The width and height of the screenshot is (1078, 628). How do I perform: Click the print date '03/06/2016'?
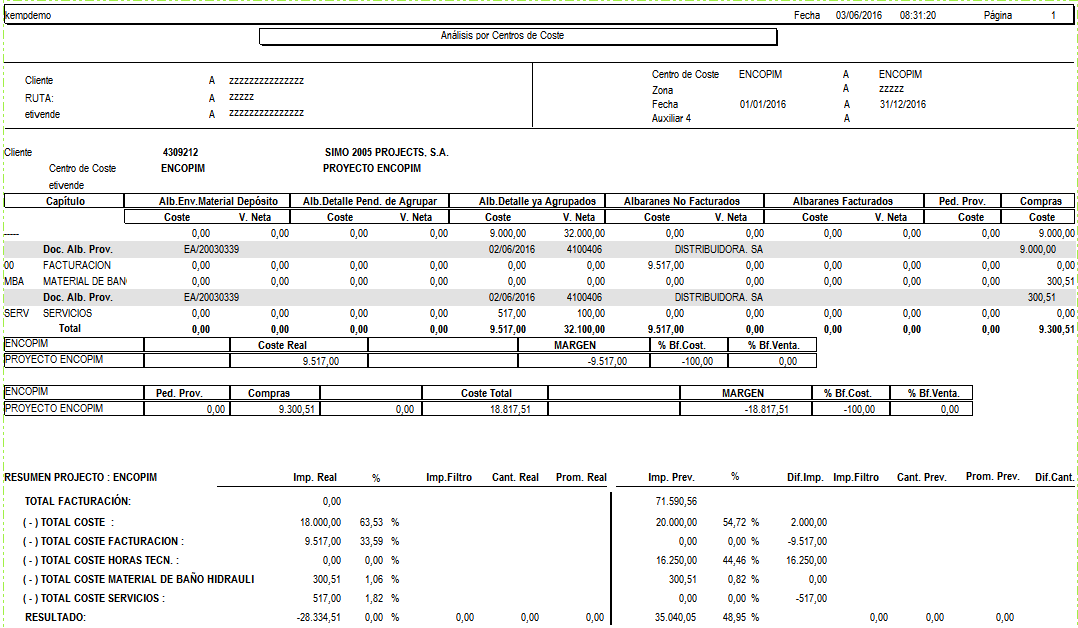(859, 15)
